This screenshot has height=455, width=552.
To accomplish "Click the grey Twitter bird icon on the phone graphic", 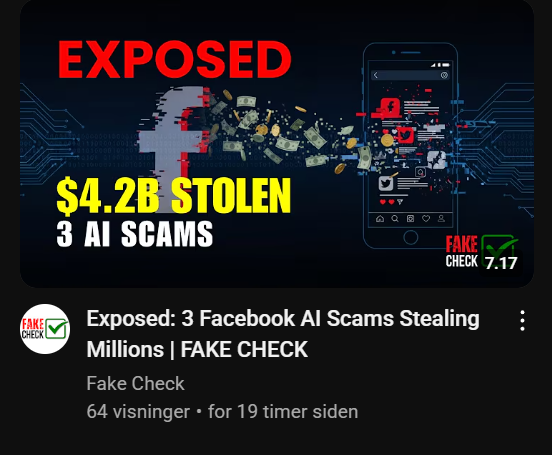I will pyautogui.click(x=386, y=183).
